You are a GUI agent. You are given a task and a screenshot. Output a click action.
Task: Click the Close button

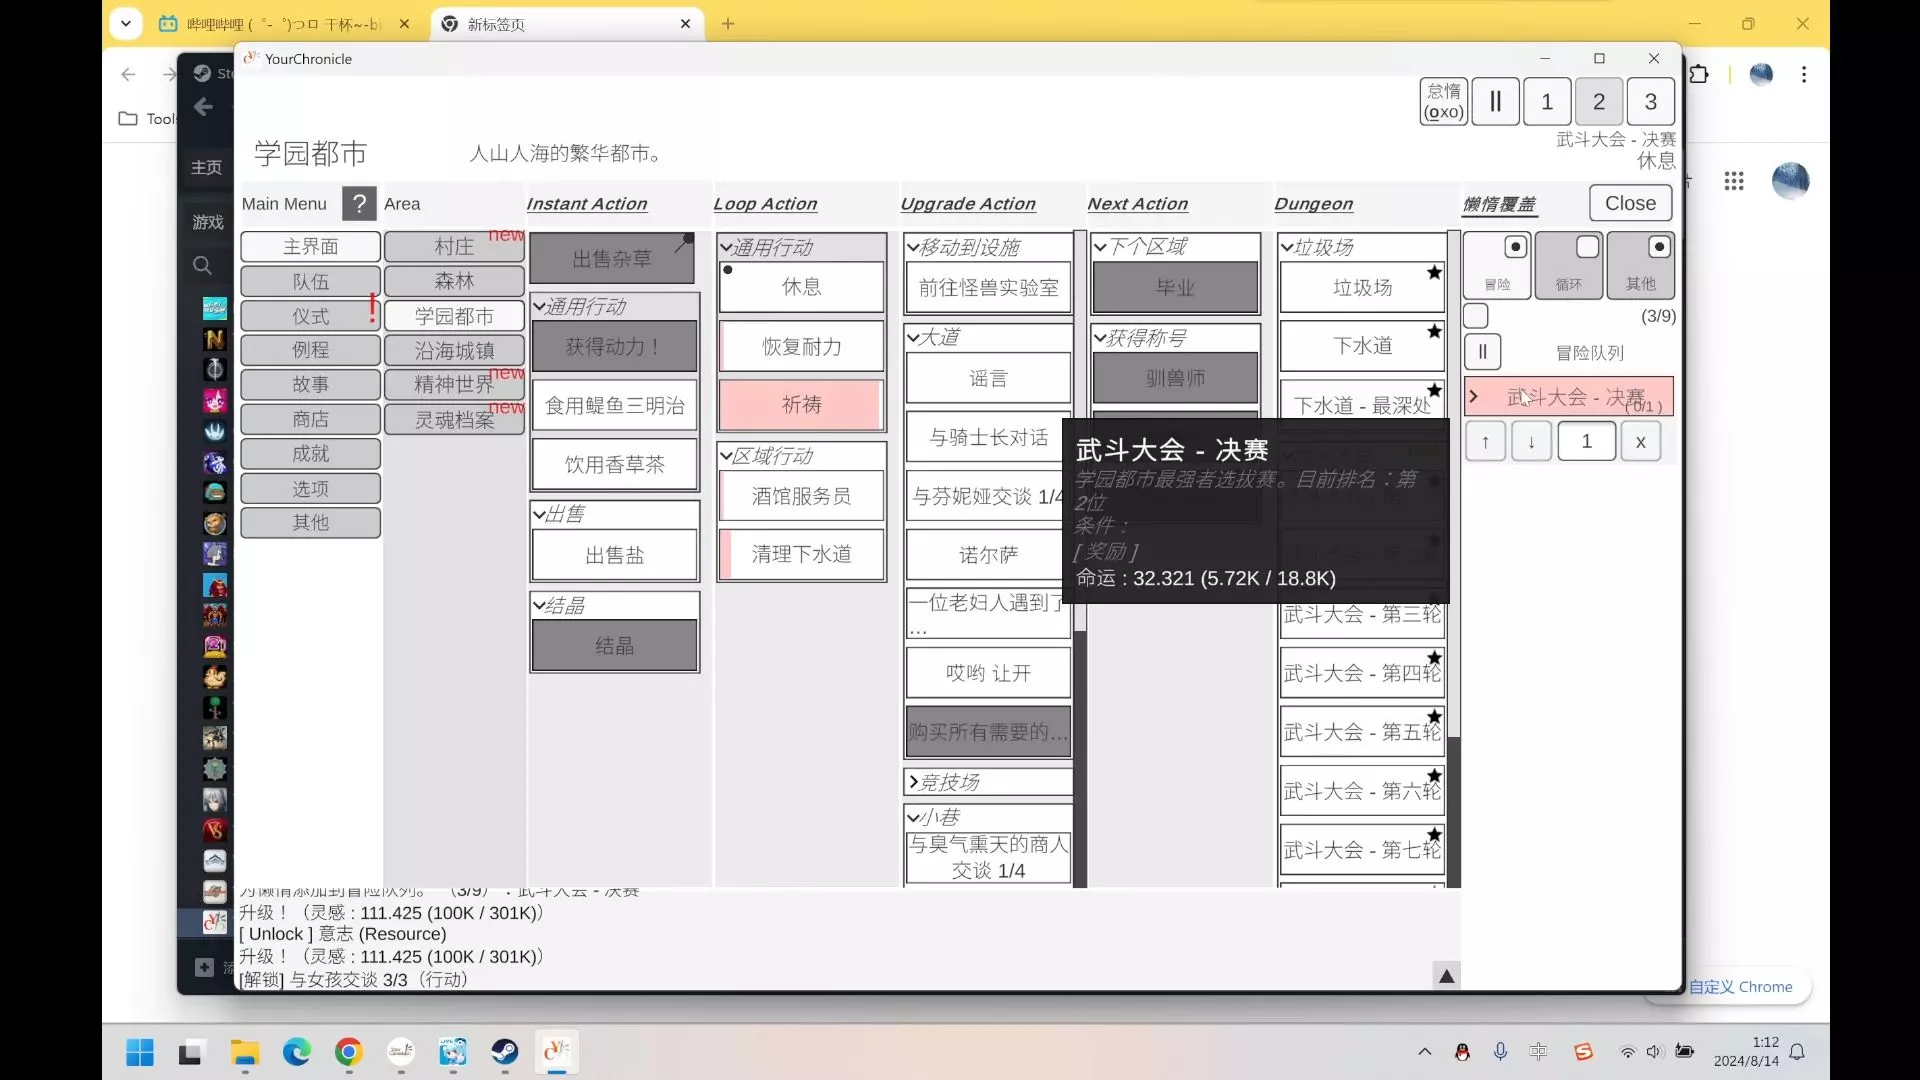point(1630,204)
